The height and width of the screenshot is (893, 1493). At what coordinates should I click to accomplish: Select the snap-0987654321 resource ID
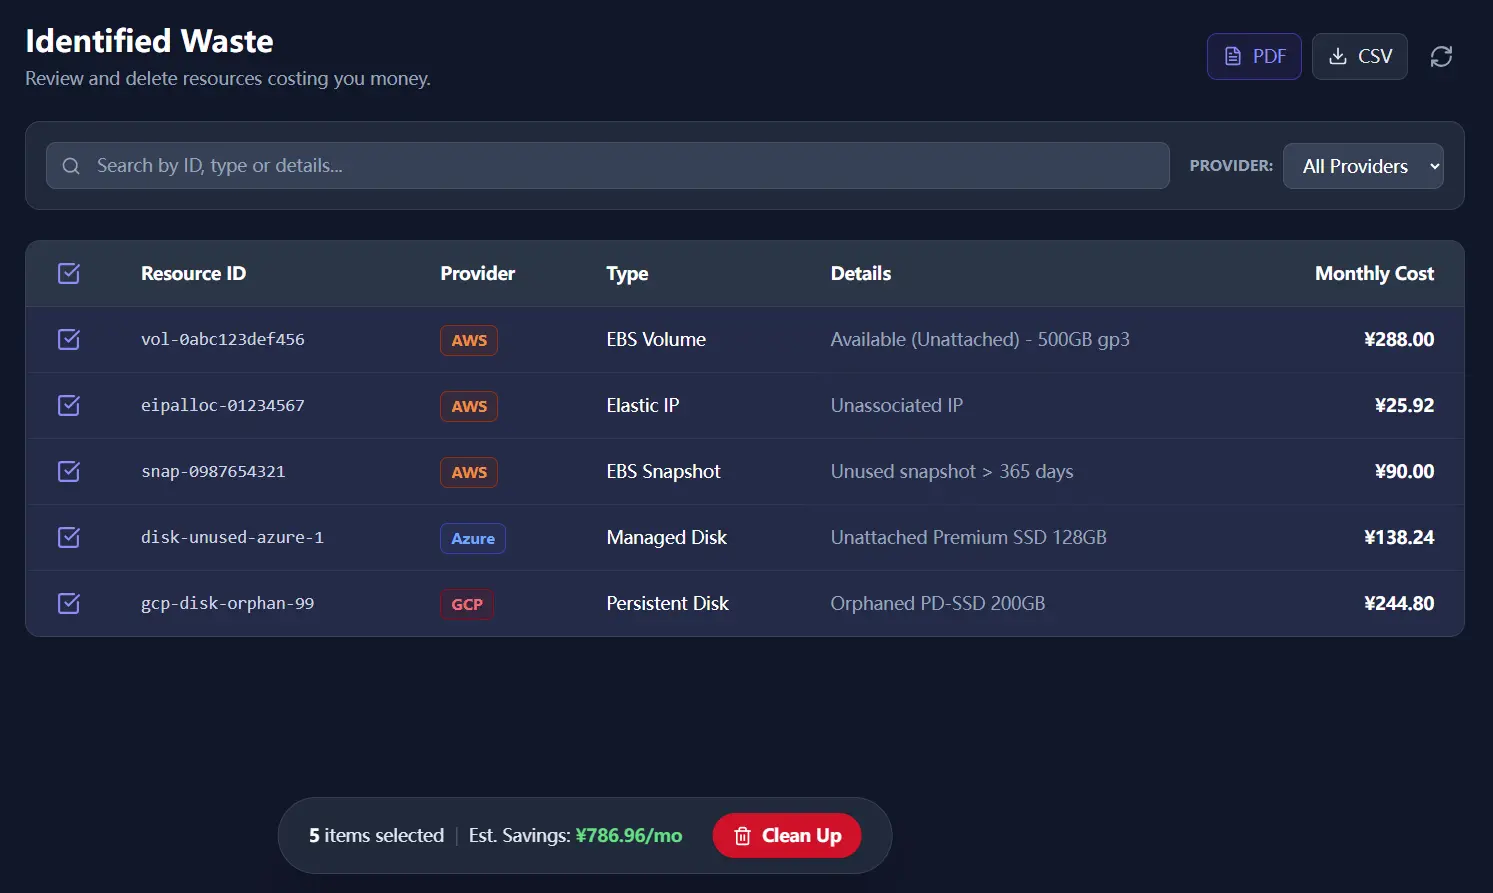tap(213, 471)
